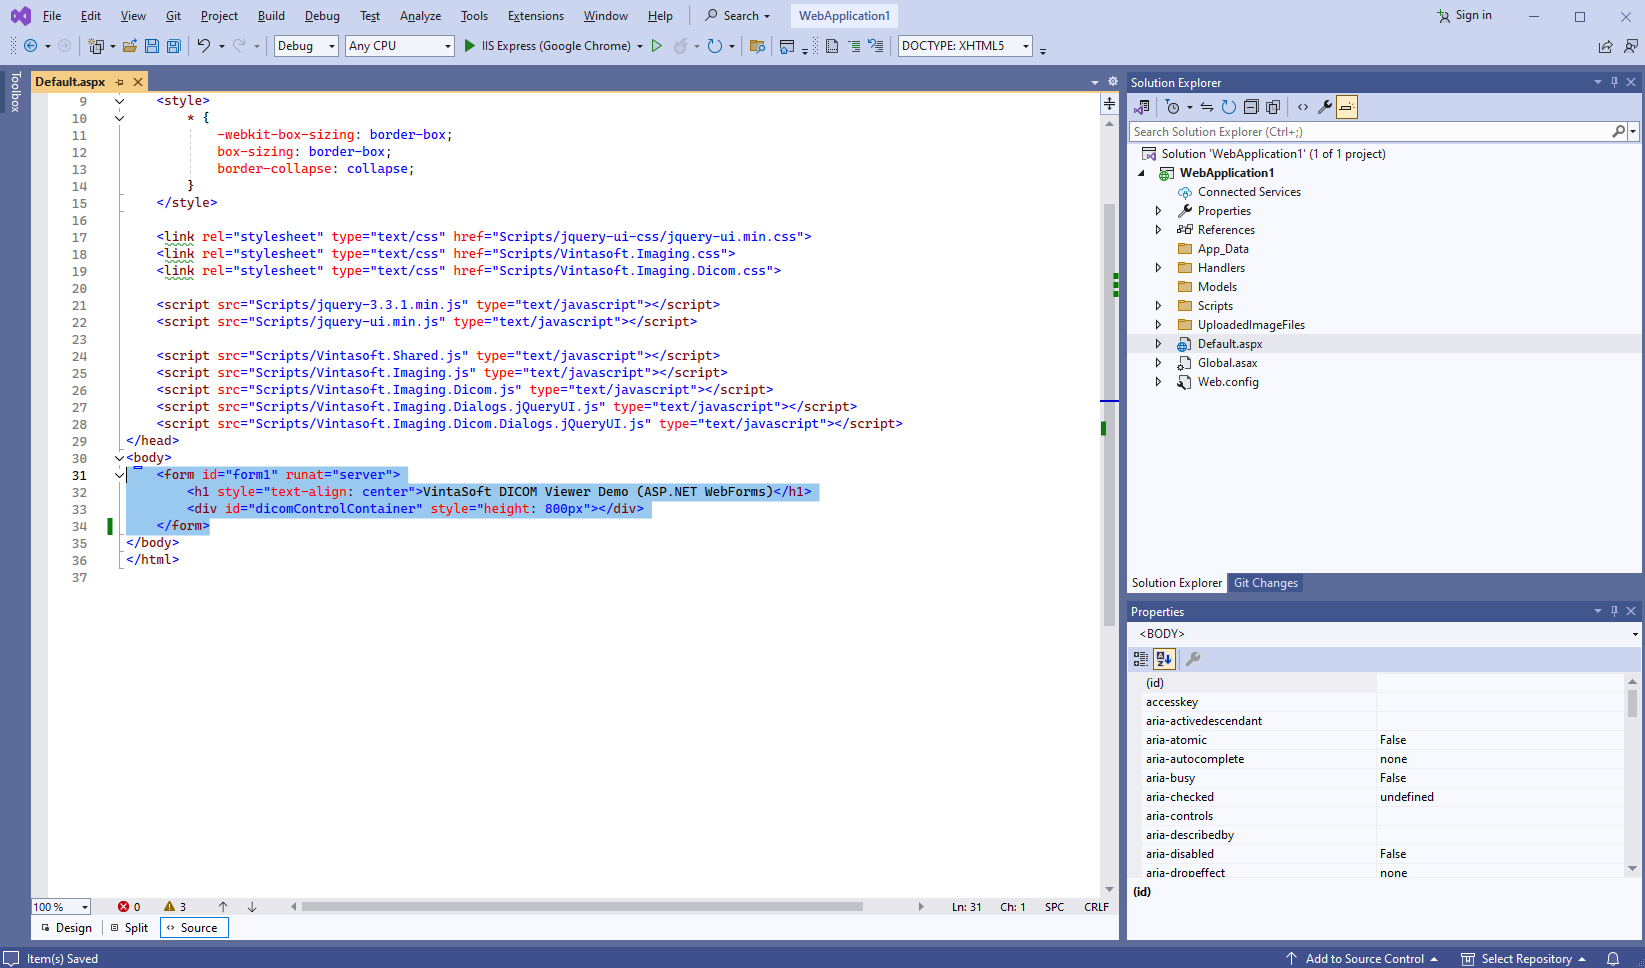Click the Pending Changes Filter clock icon
Viewport: 1645px width, 968px height.
pos(1173,107)
